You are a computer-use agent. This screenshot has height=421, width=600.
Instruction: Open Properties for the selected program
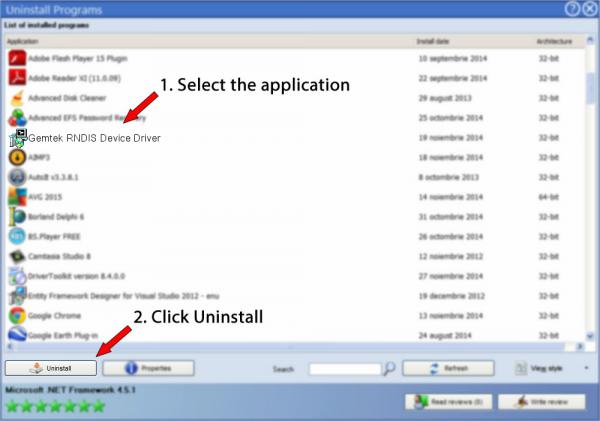click(148, 368)
